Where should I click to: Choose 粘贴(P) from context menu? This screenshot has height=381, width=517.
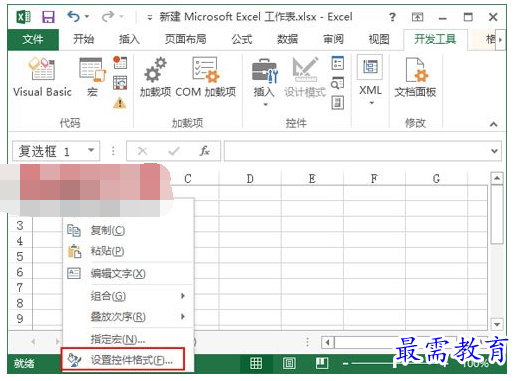(x=128, y=251)
